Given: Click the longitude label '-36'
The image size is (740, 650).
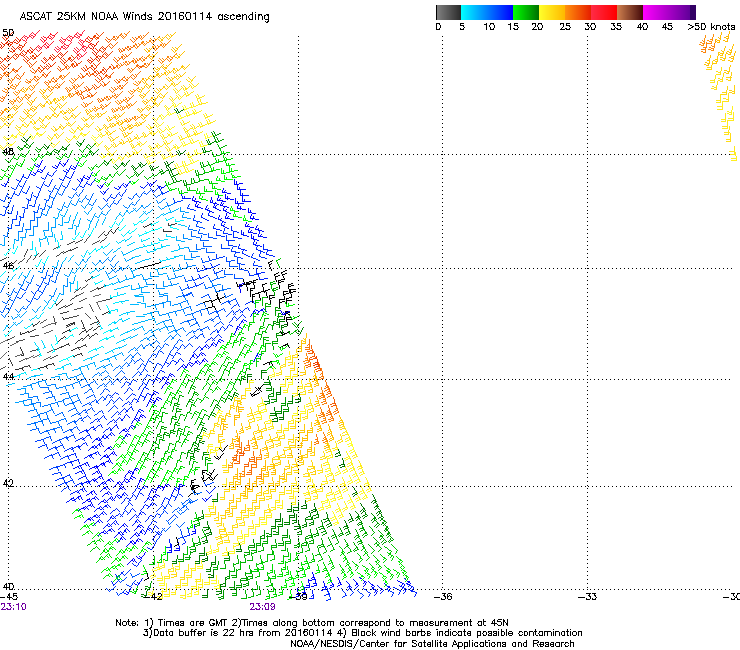Looking at the screenshot, I should [443, 597].
